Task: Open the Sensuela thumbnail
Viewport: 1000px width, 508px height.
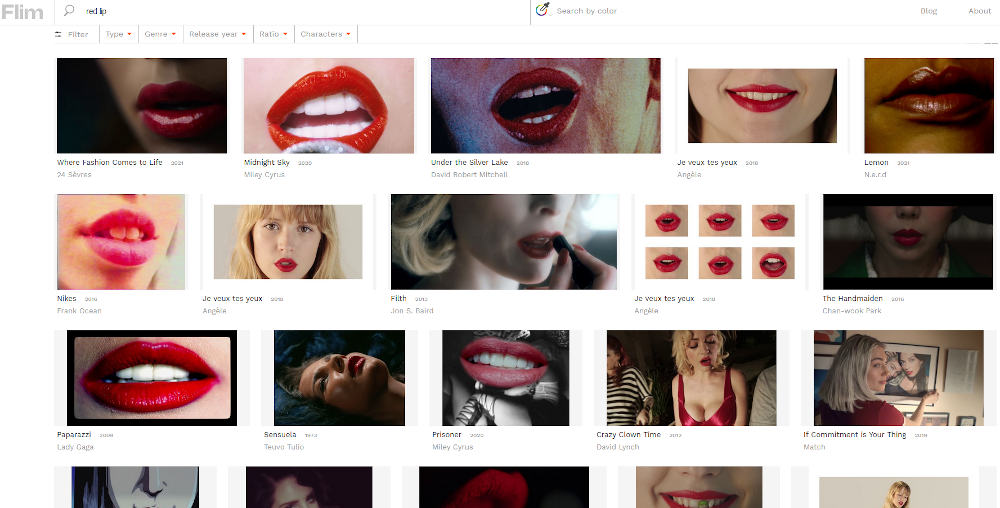Action: coord(339,378)
